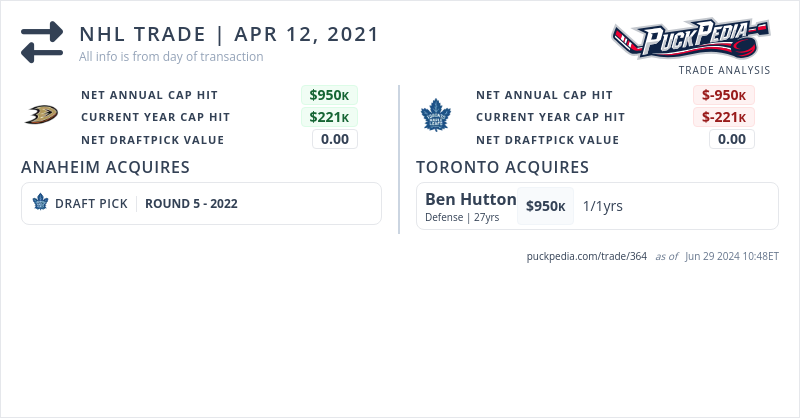Screen dimensions: 800x418
Task: Click the Round 5 - 2022 draft pick text
Action: 191,203
